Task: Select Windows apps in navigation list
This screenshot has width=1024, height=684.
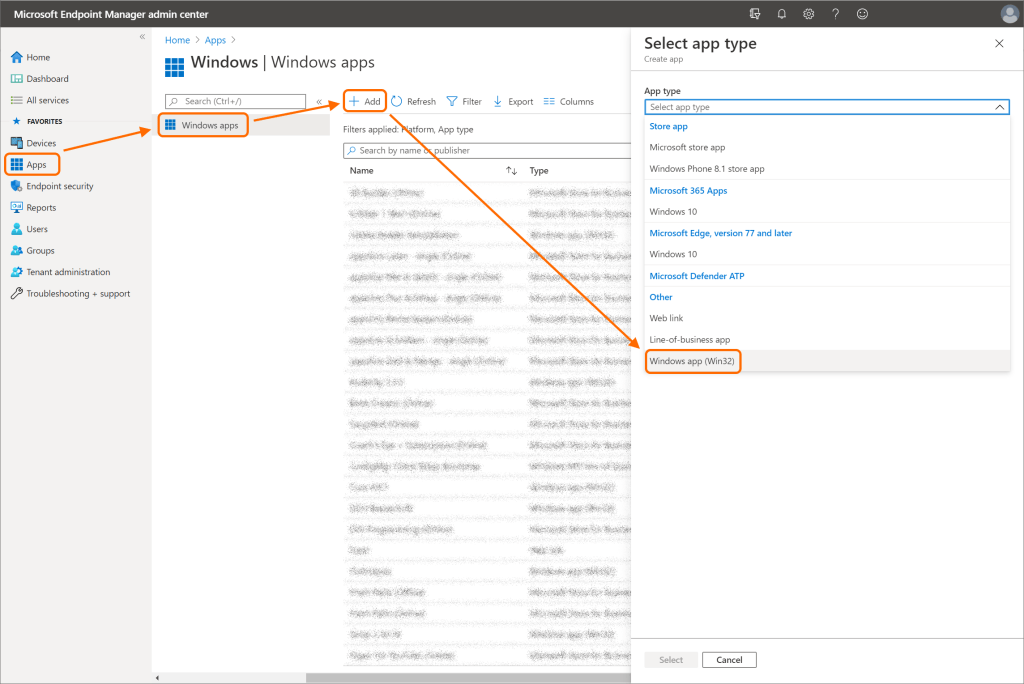Action: 209,125
